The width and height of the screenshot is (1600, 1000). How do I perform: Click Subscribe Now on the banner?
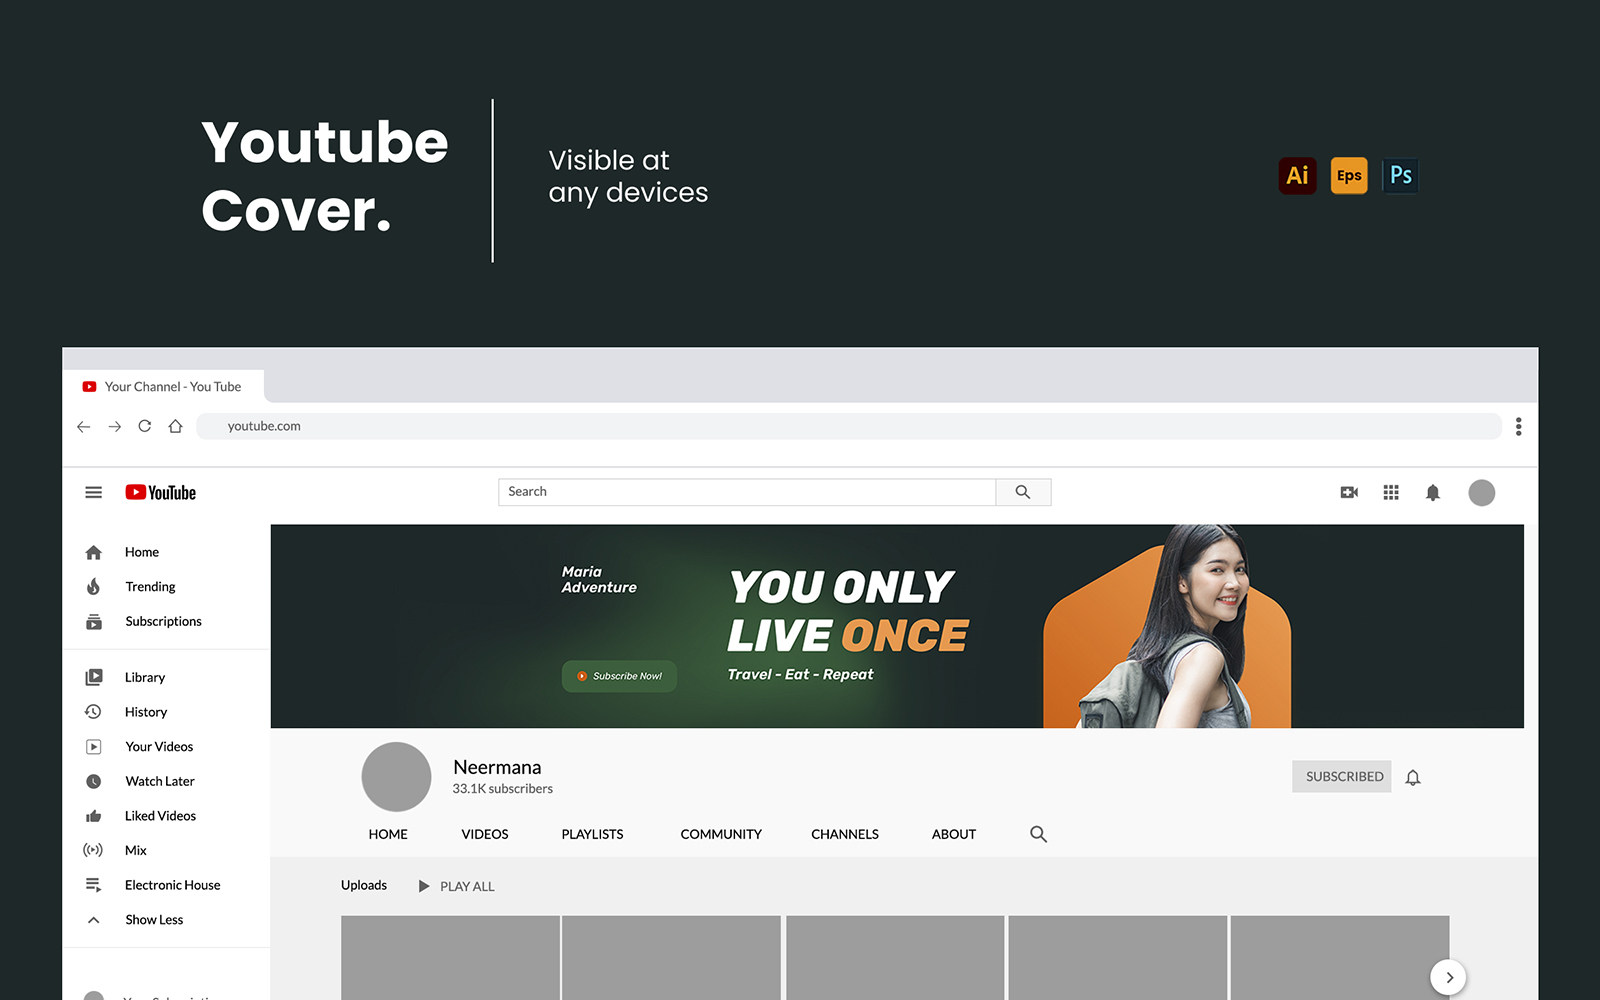(x=619, y=676)
